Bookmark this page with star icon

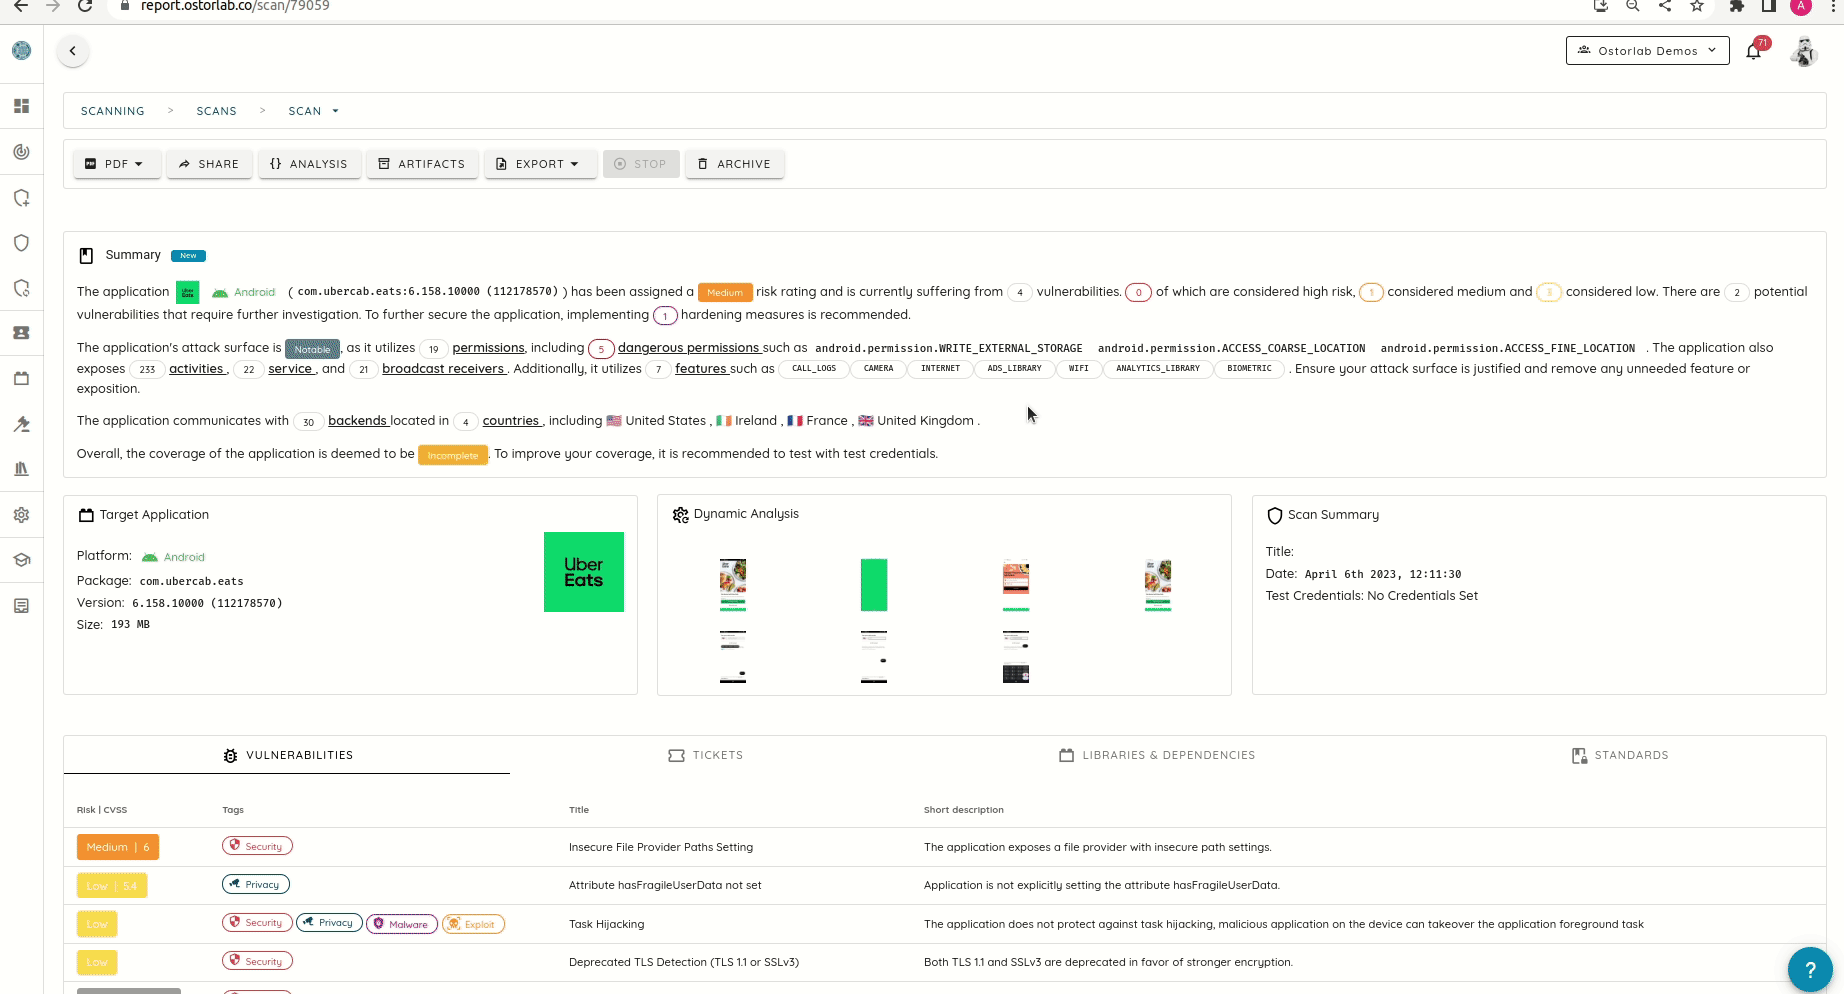1697,6
